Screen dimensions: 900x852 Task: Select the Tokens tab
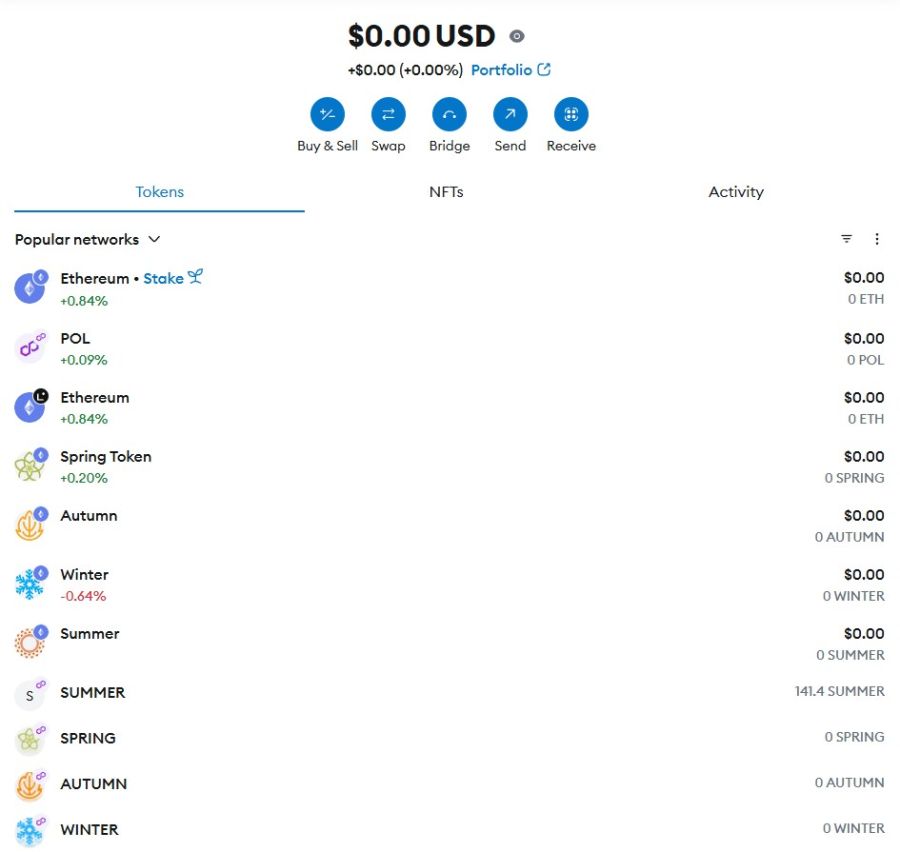coord(160,192)
